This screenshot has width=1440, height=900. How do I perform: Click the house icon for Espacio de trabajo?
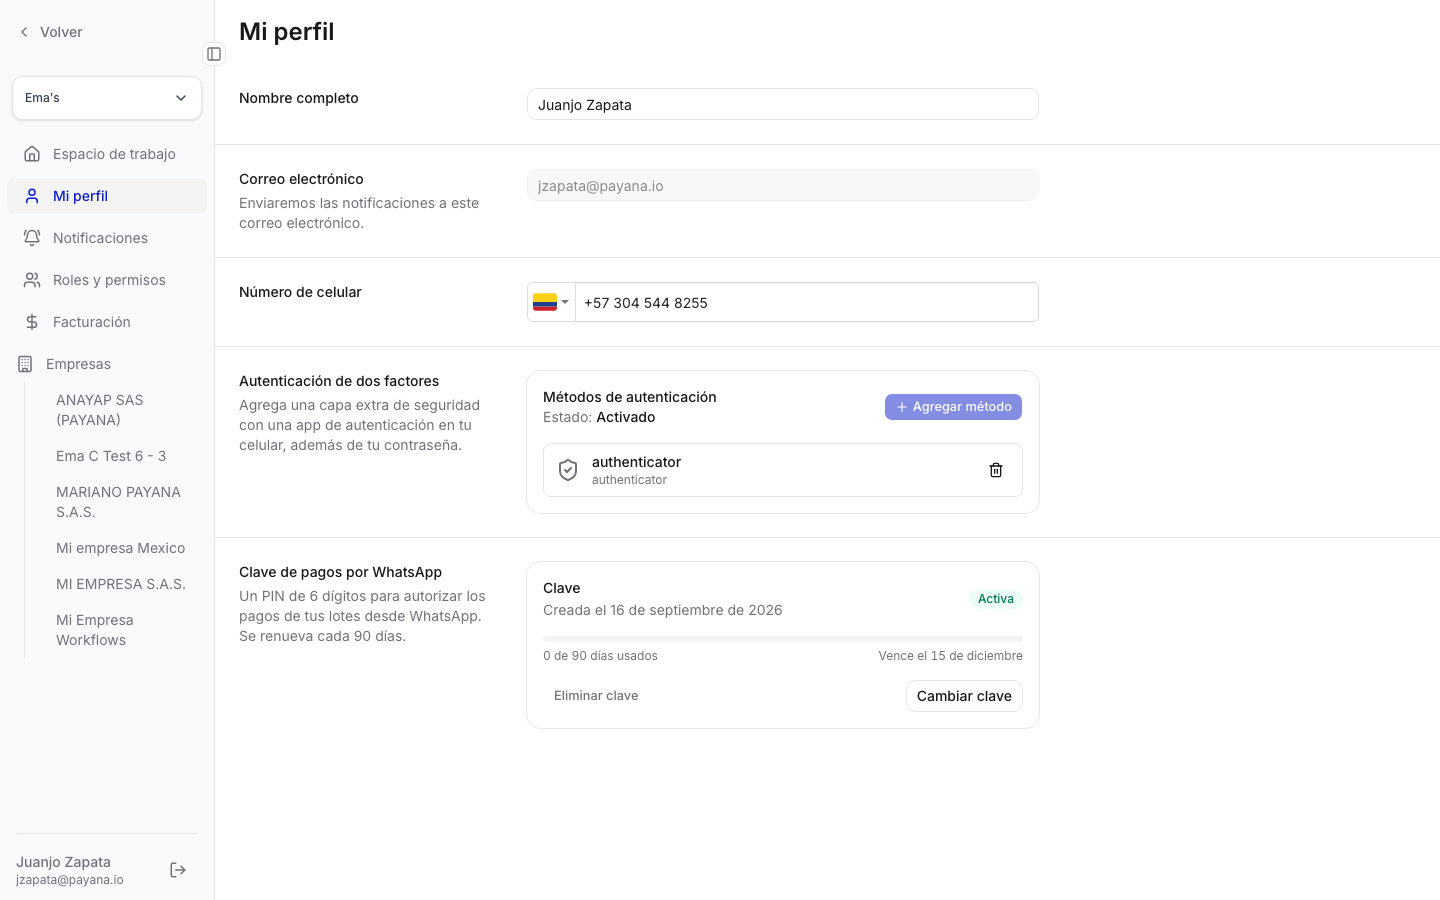(x=32, y=154)
